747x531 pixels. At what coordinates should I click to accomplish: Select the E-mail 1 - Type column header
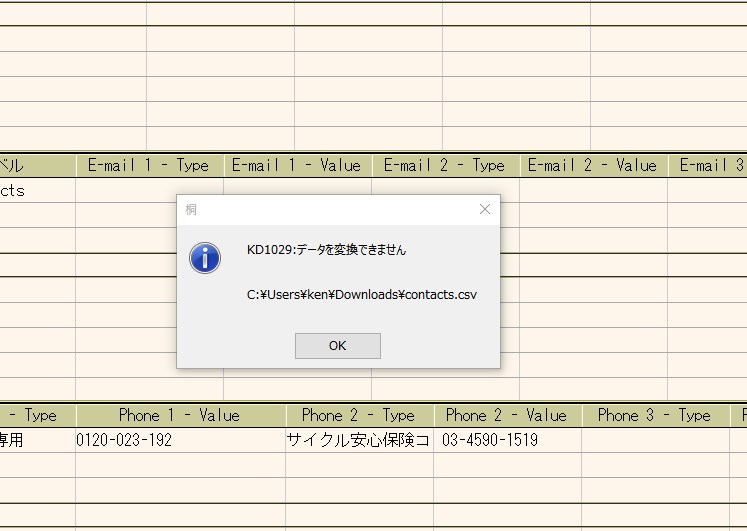click(x=148, y=166)
